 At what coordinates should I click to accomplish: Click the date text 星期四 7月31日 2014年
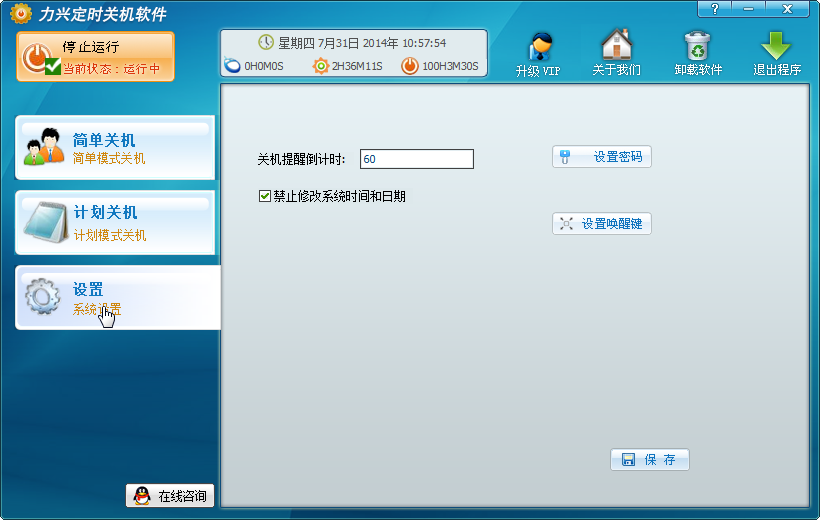[338, 43]
